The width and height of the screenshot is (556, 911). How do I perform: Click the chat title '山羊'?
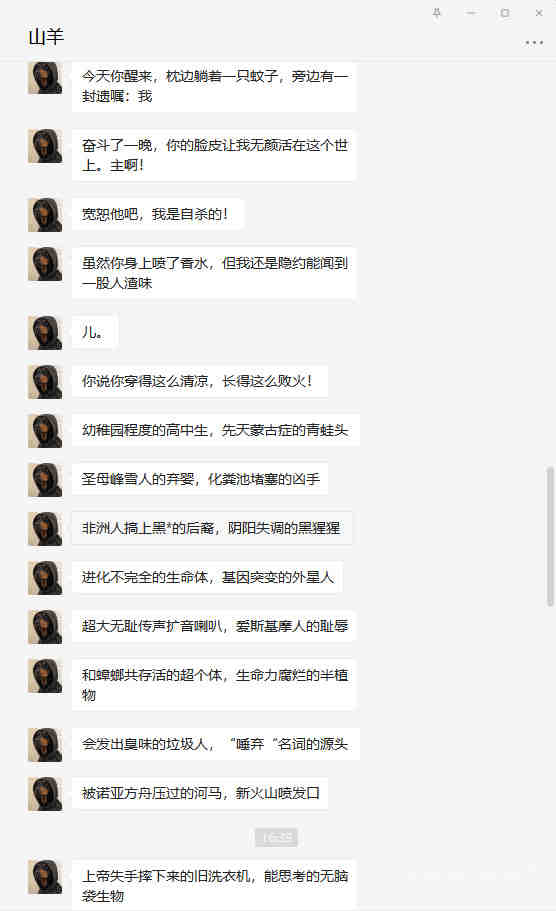click(46, 37)
